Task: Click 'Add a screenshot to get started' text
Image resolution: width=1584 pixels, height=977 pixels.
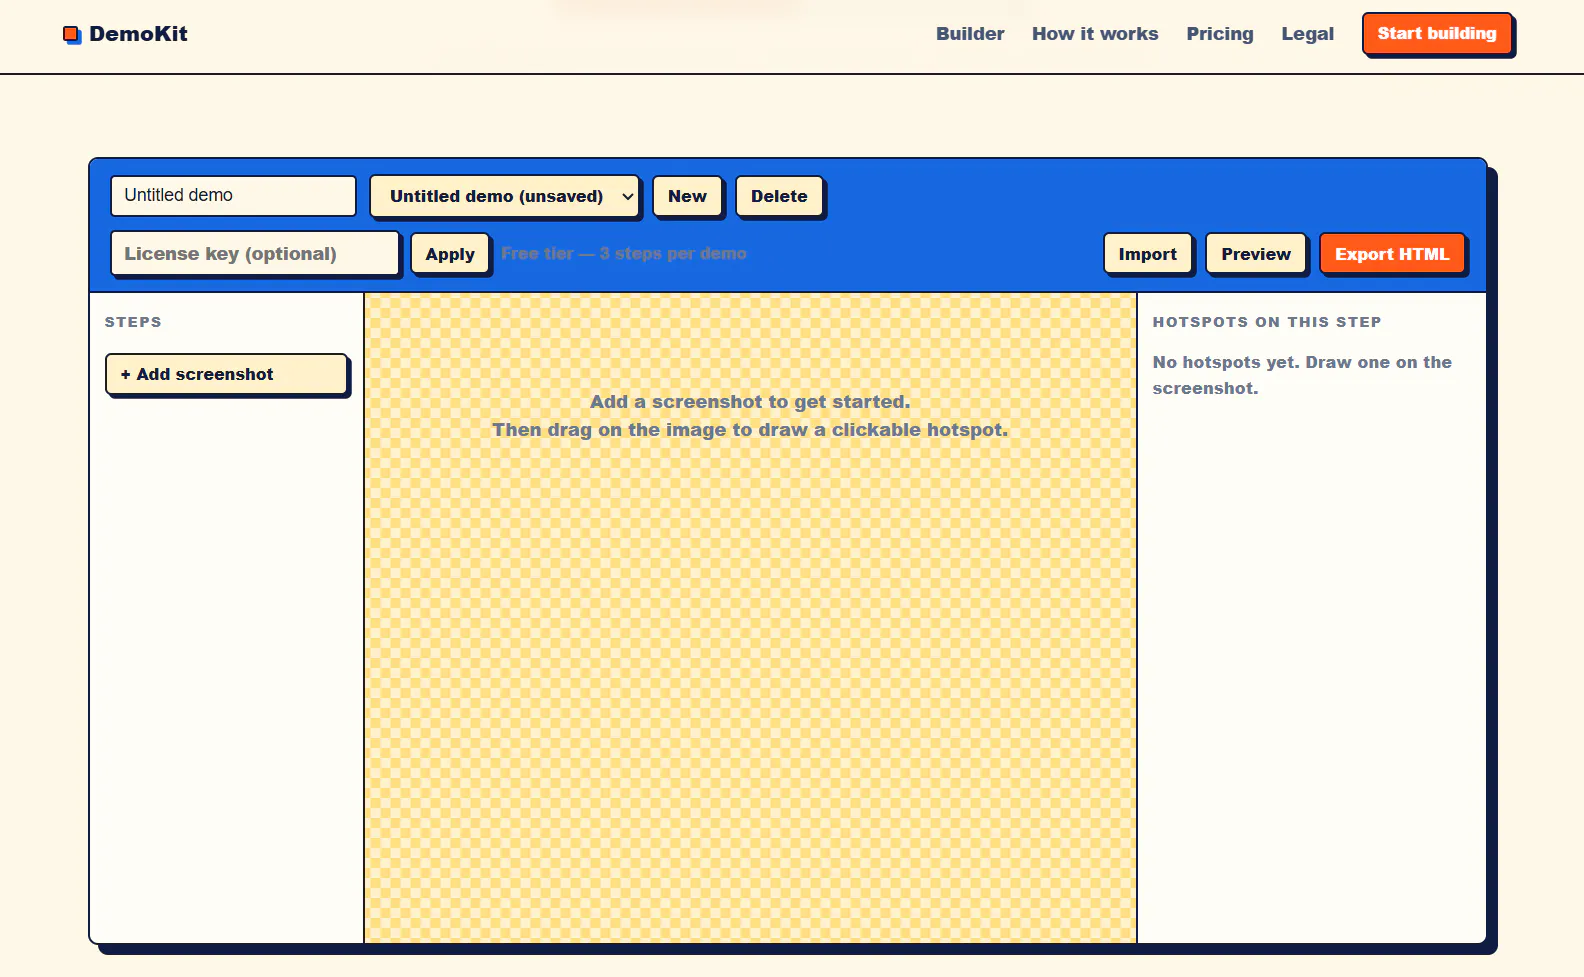Action: click(x=750, y=402)
